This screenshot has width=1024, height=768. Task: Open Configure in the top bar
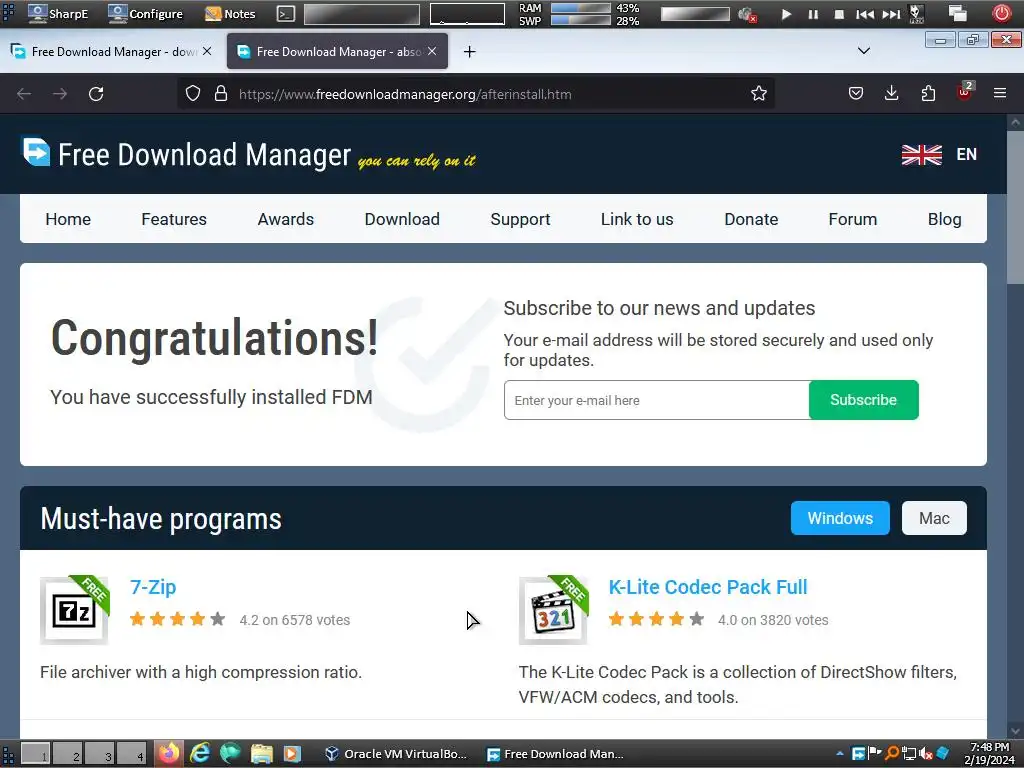[145, 14]
